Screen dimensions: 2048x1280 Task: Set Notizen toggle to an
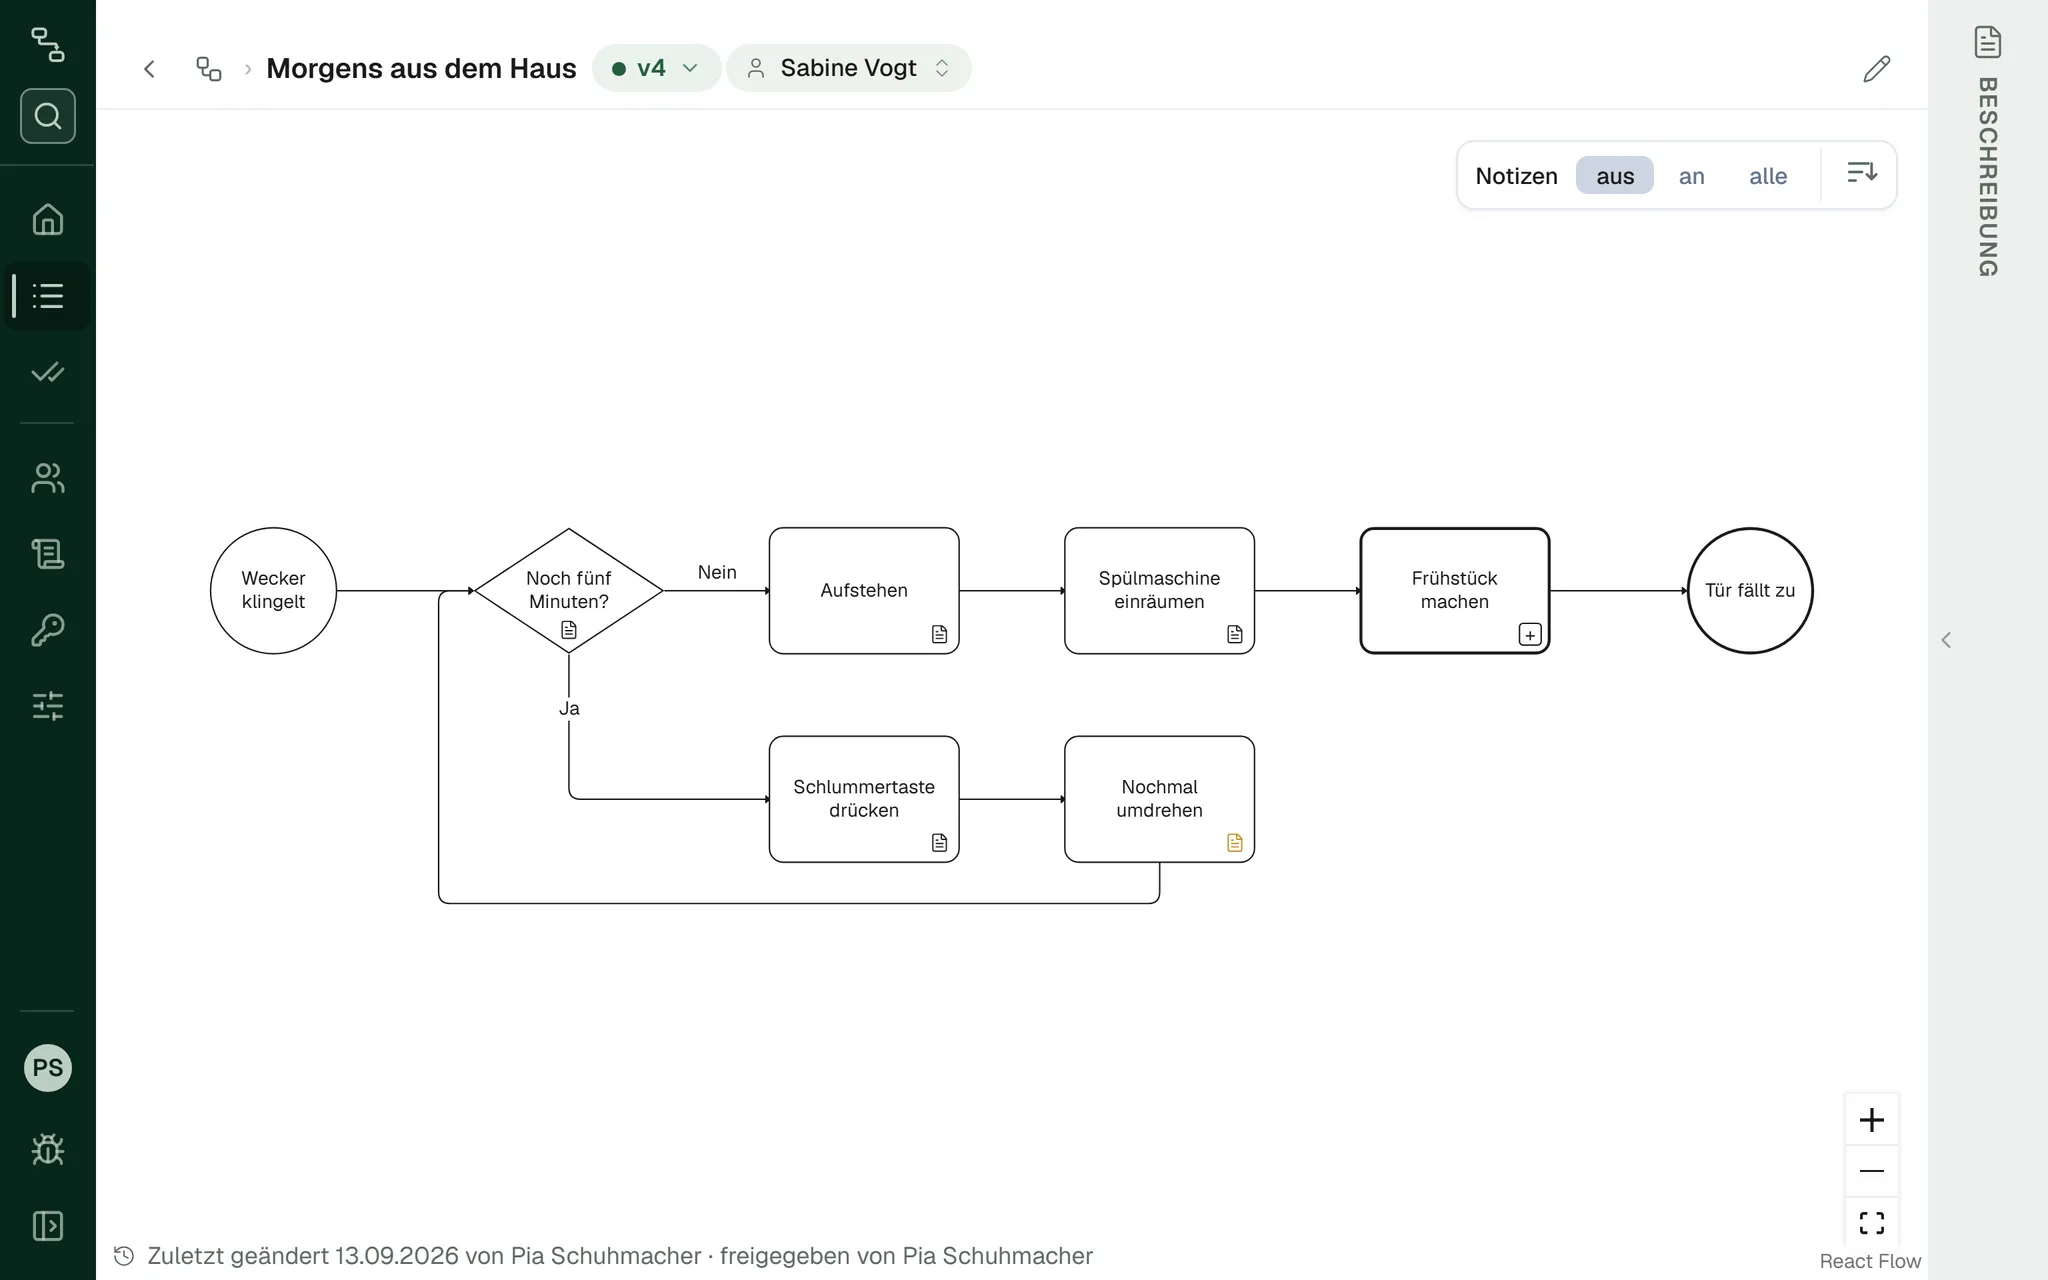1691,176
